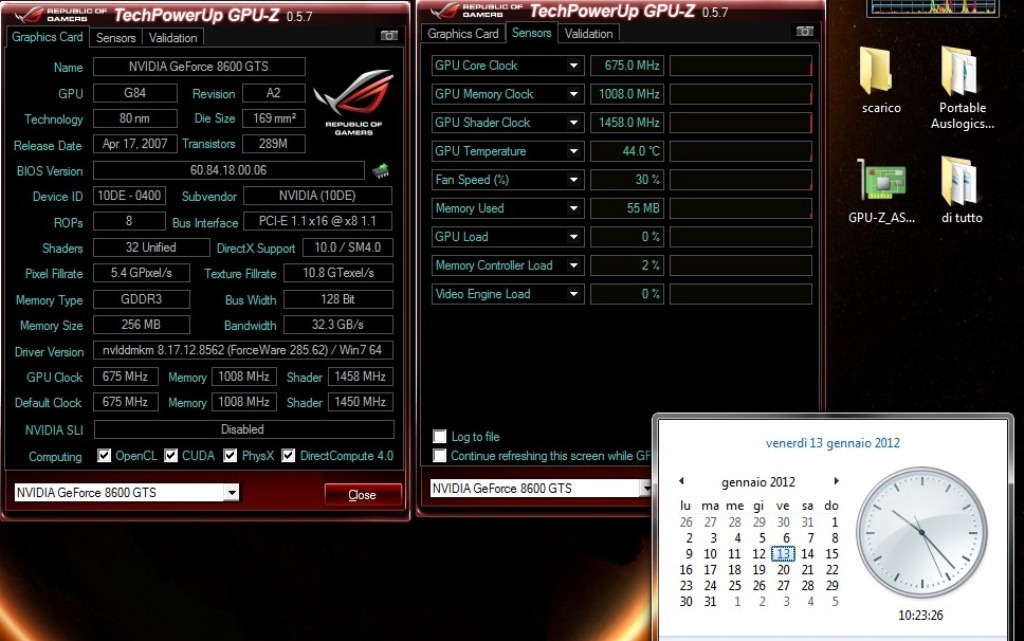Open GPU selector dropdown in Sensors window
Screen dimensions: 1024x641
click(645, 488)
